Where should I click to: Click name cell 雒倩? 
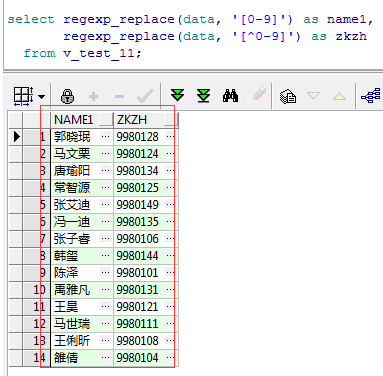tap(66, 358)
